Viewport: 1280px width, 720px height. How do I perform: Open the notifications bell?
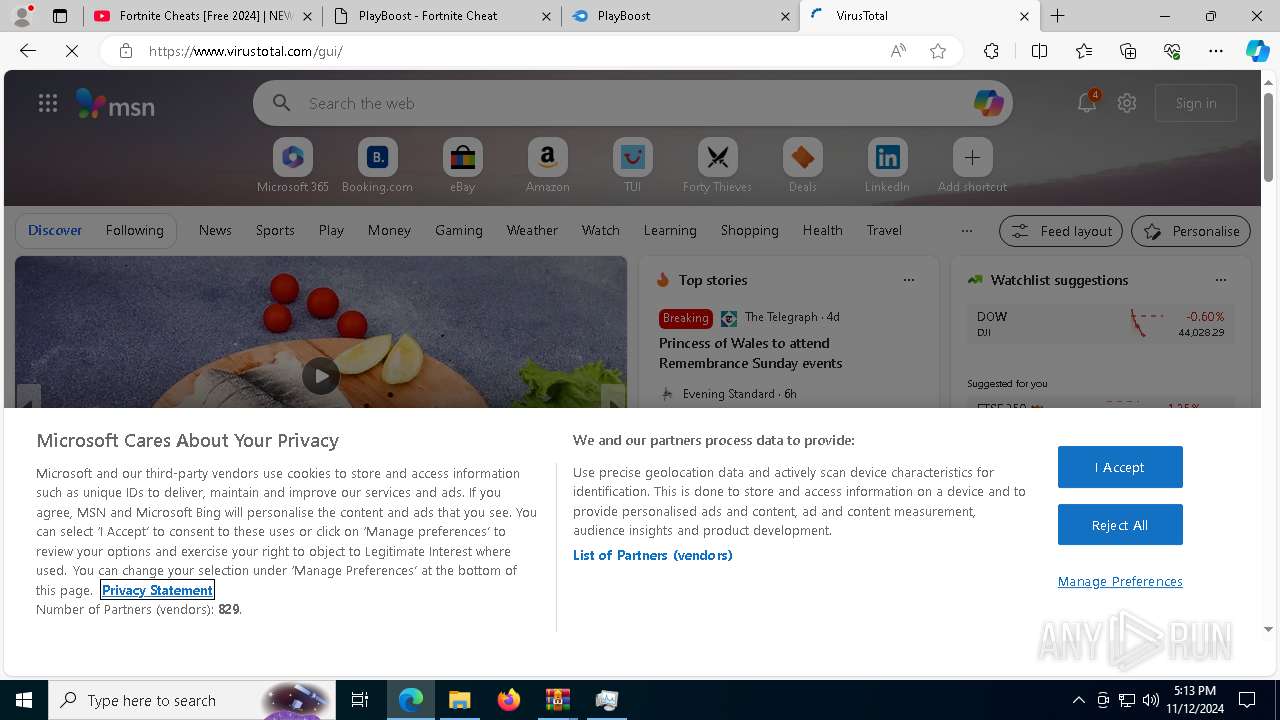click(1087, 103)
